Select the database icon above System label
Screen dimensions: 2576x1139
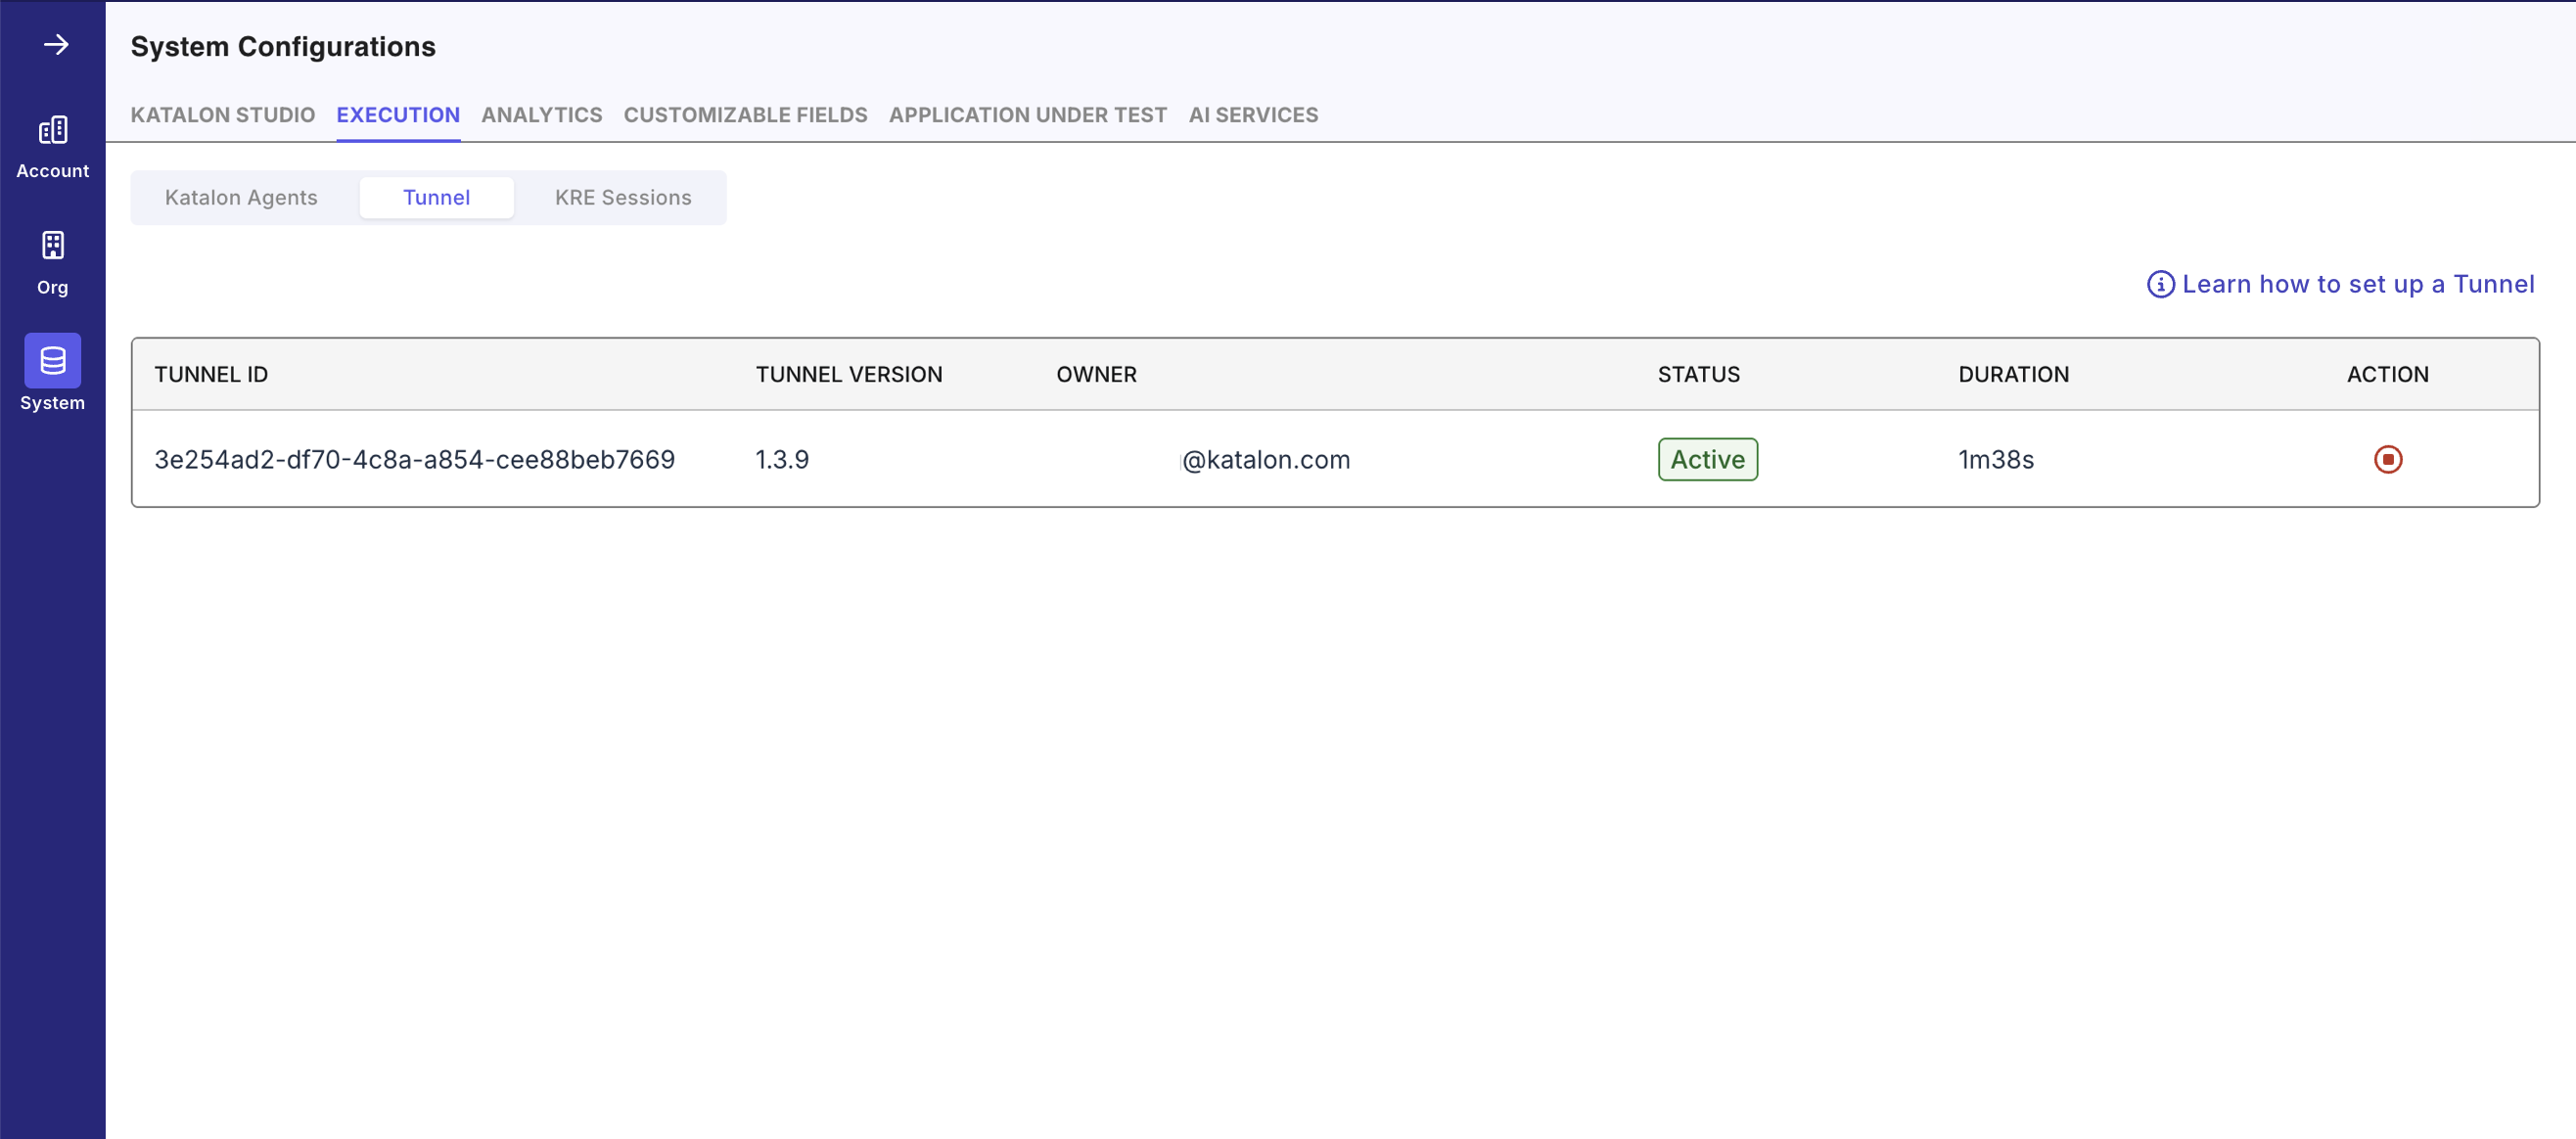pyautogui.click(x=52, y=360)
